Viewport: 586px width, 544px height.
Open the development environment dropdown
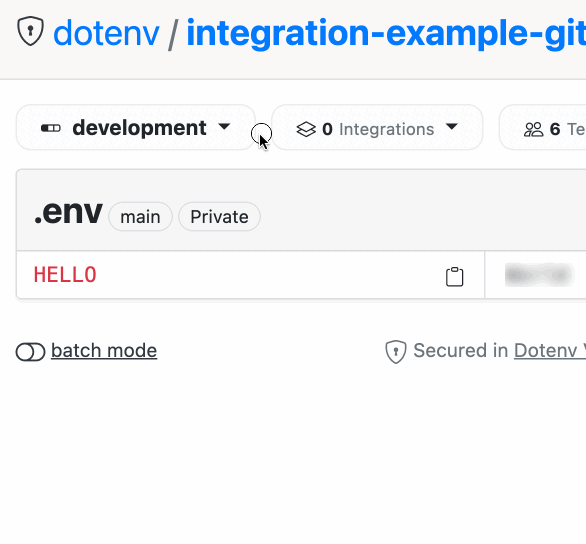pyautogui.click(x=136, y=127)
